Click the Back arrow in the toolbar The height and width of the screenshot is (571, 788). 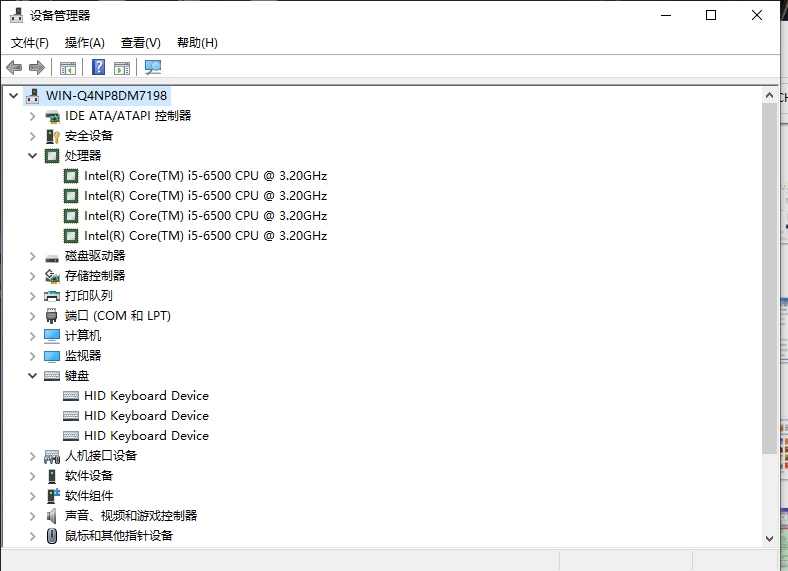click(x=14, y=67)
